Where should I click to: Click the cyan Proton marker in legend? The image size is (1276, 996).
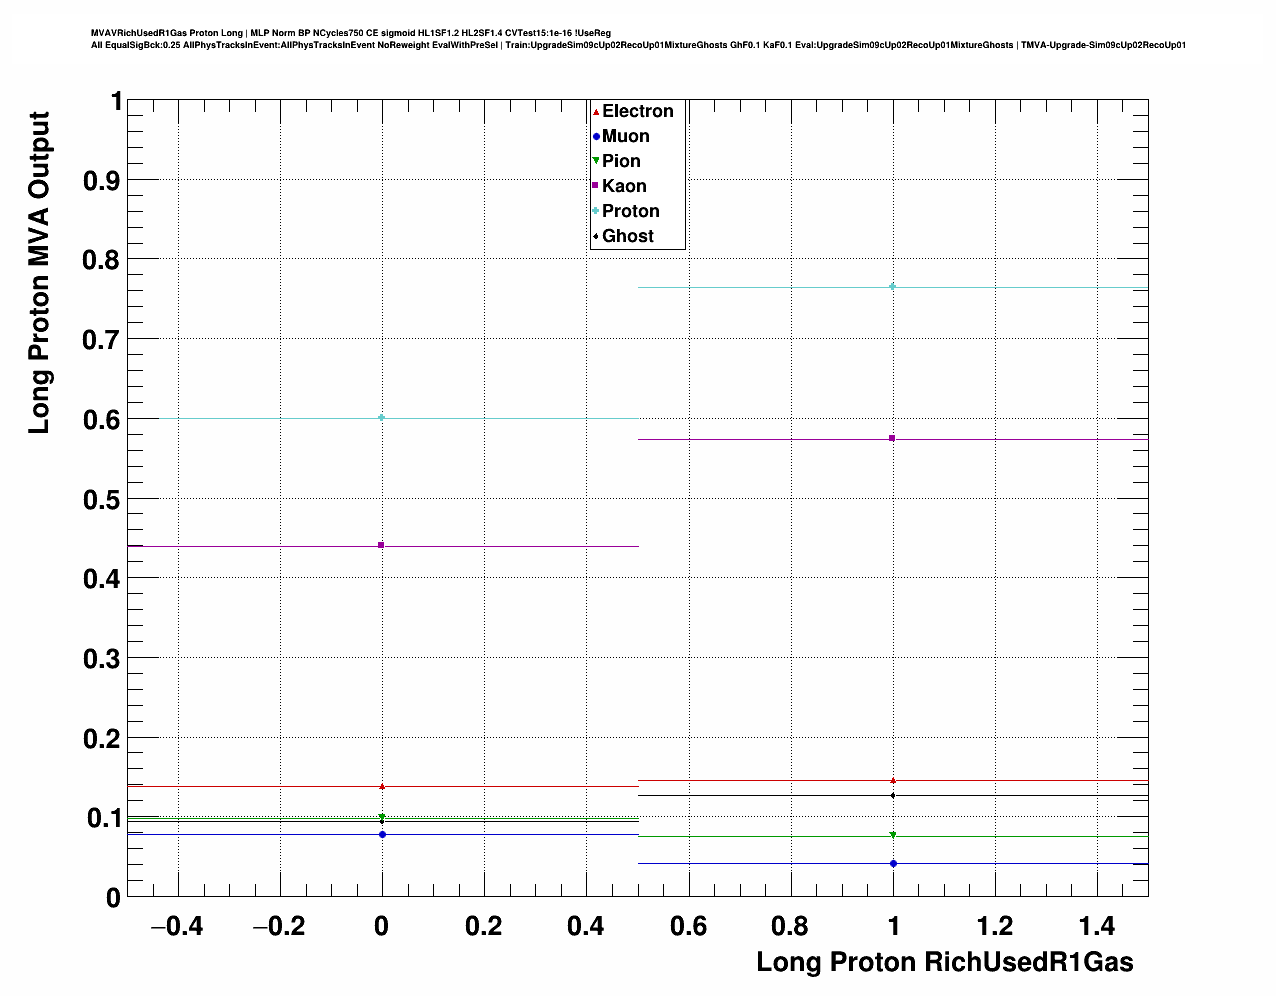pyautogui.click(x=596, y=211)
